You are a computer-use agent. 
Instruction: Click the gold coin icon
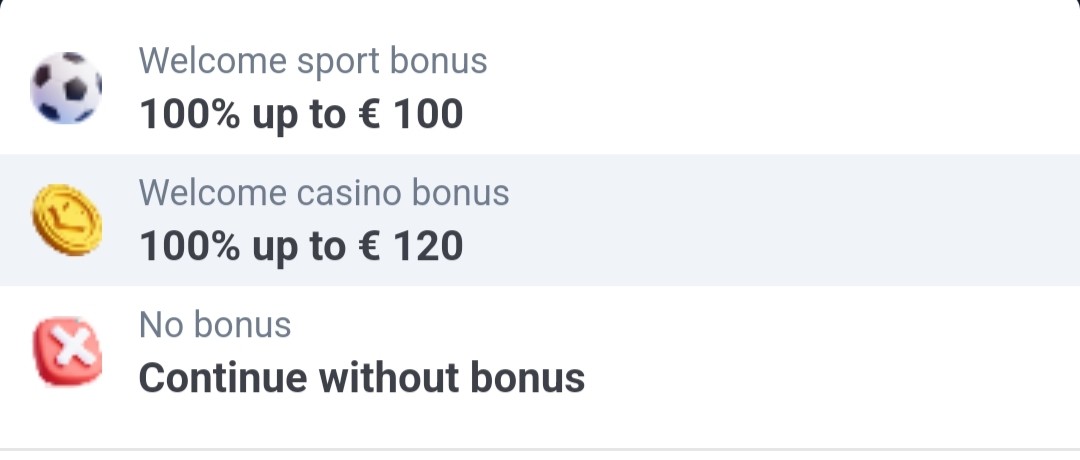[67, 220]
